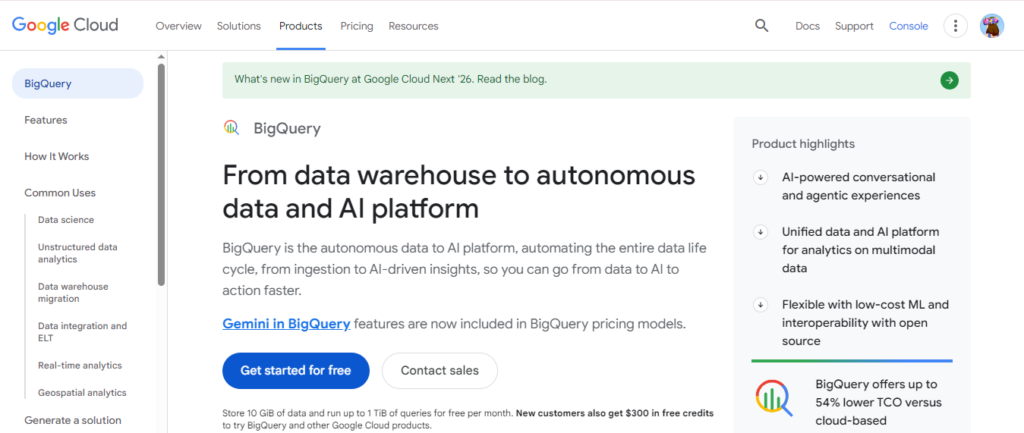Open Data warehouse migration sidebar item
Image resolution: width=1024 pixels, height=433 pixels.
pyautogui.click(x=73, y=293)
